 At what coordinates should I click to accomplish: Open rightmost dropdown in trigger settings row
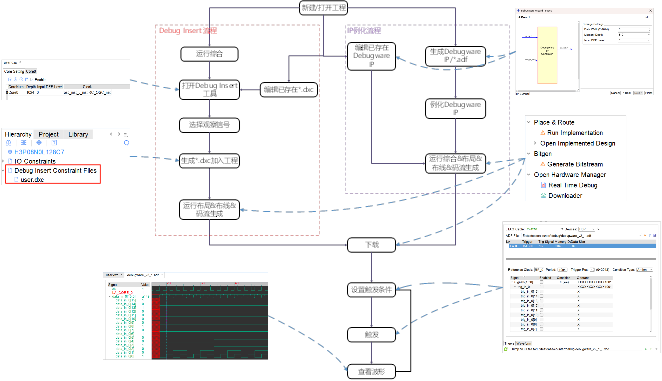pos(644,269)
